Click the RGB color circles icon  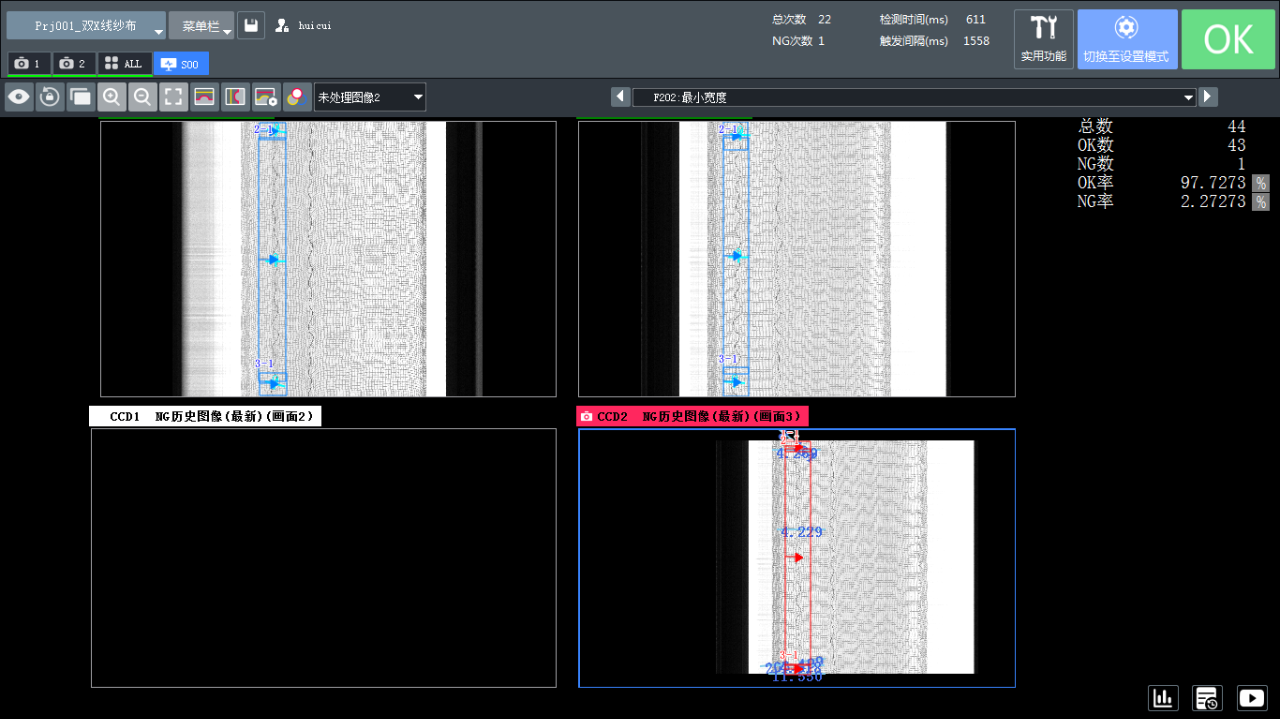point(297,97)
